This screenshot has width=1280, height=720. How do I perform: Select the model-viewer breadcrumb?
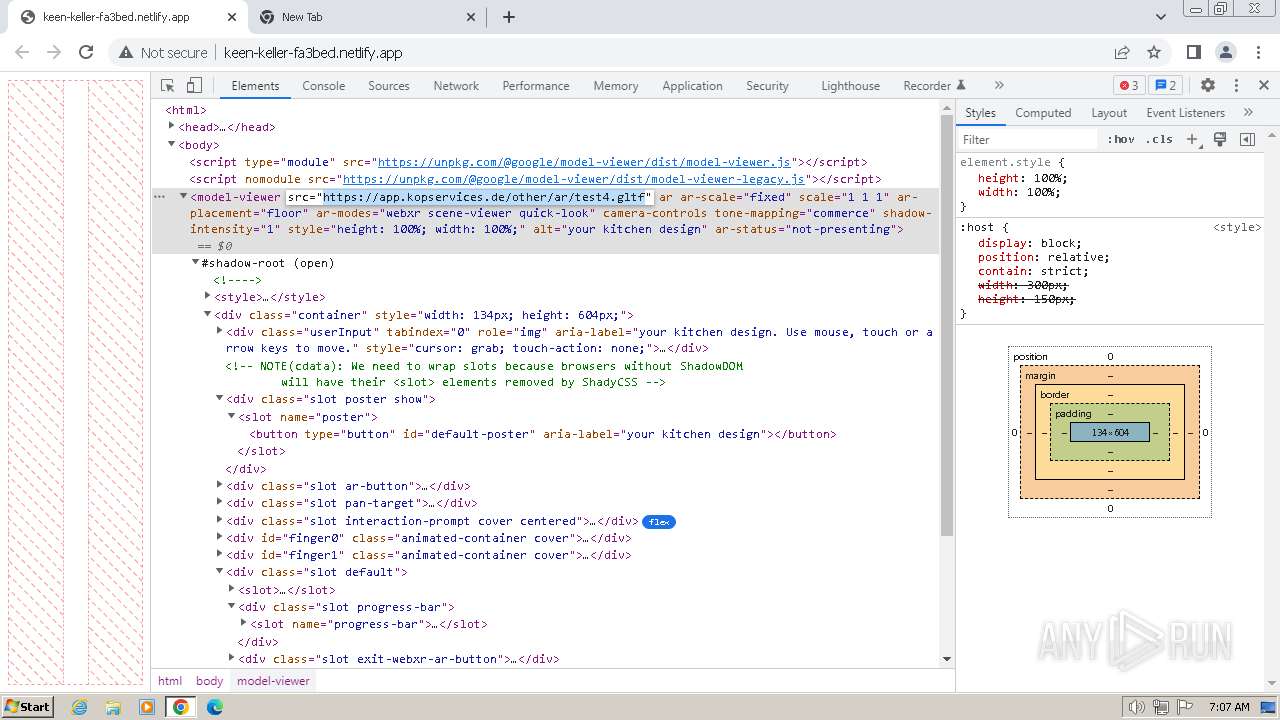point(273,681)
